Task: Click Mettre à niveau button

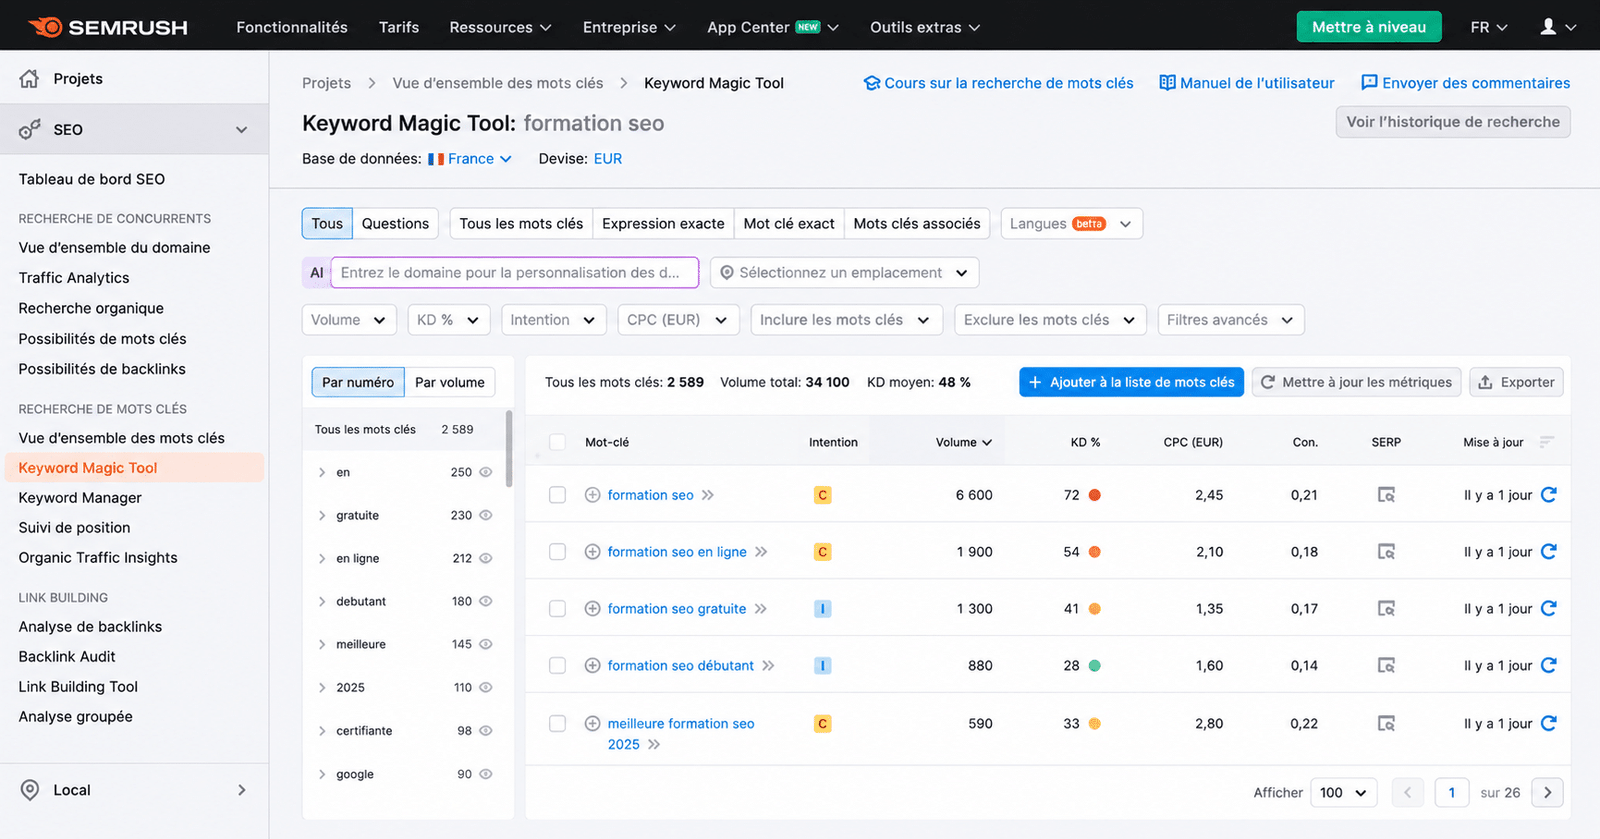Action: click(1369, 27)
